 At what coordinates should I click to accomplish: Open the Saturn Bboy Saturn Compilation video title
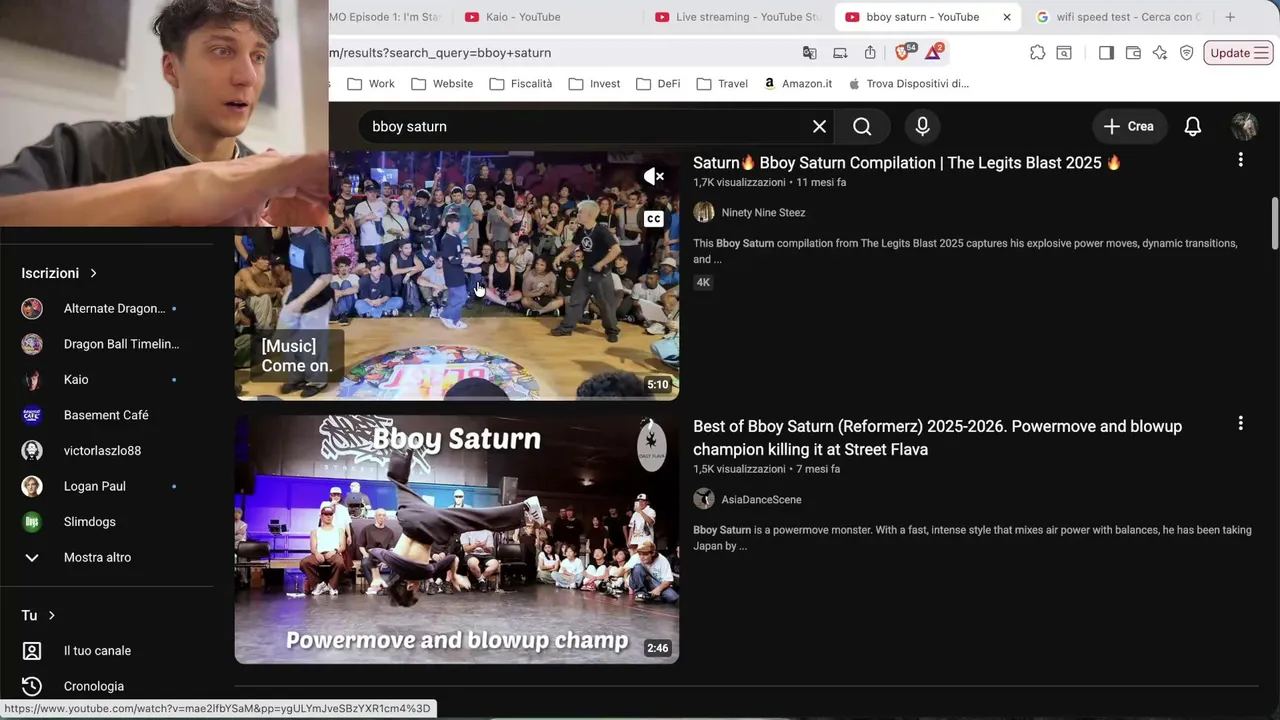(x=907, y=163)
